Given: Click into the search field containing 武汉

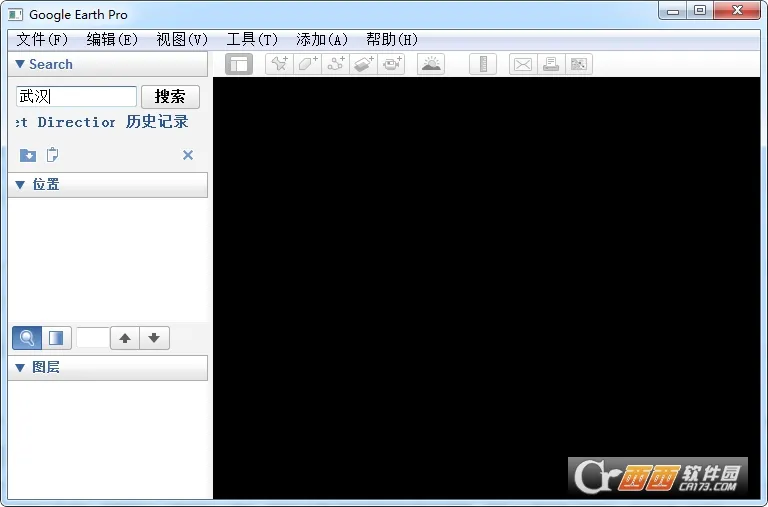Looking at the screenshot, I should click(x=76, y=97).
